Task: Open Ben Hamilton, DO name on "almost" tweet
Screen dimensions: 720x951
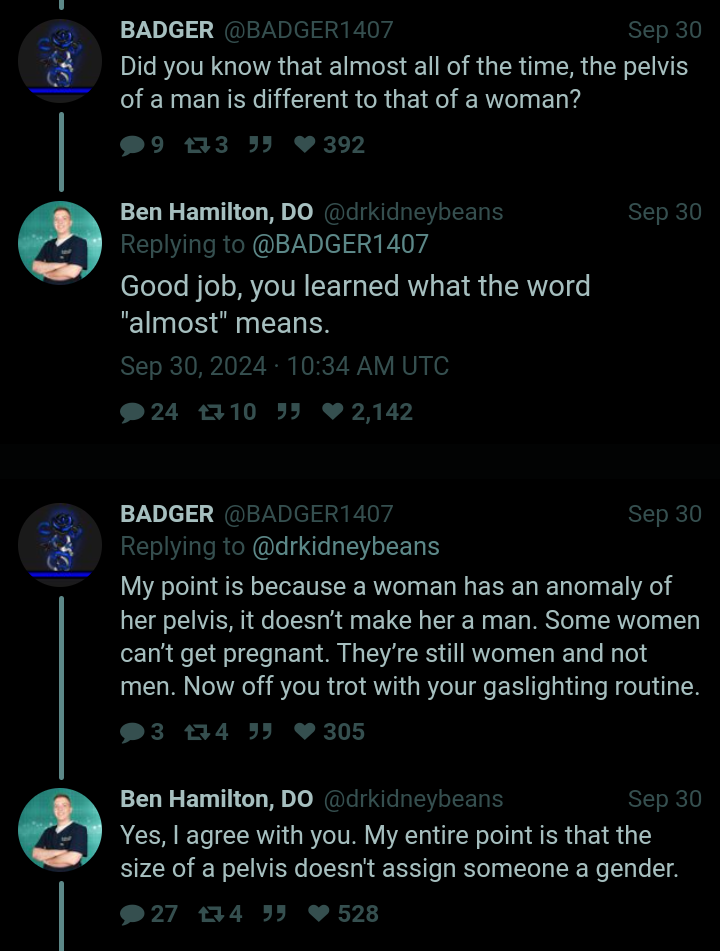Action: point(216,212)
